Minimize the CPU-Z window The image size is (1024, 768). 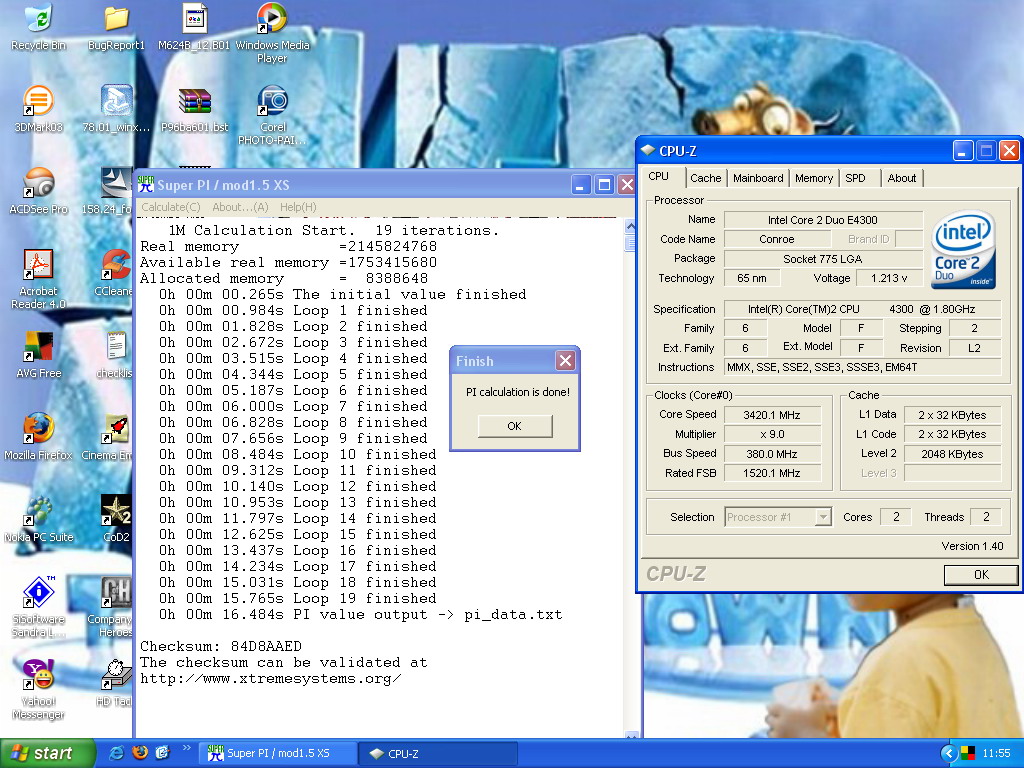(x=963, y=152)
